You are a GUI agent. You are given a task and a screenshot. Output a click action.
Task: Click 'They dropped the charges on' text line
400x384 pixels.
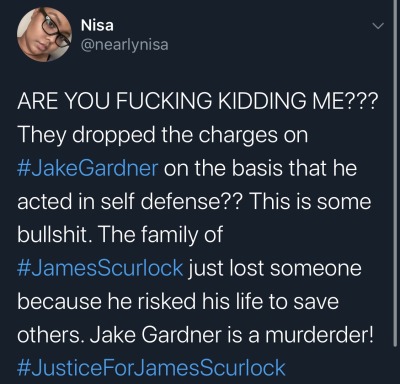click(x=162, y=135)
